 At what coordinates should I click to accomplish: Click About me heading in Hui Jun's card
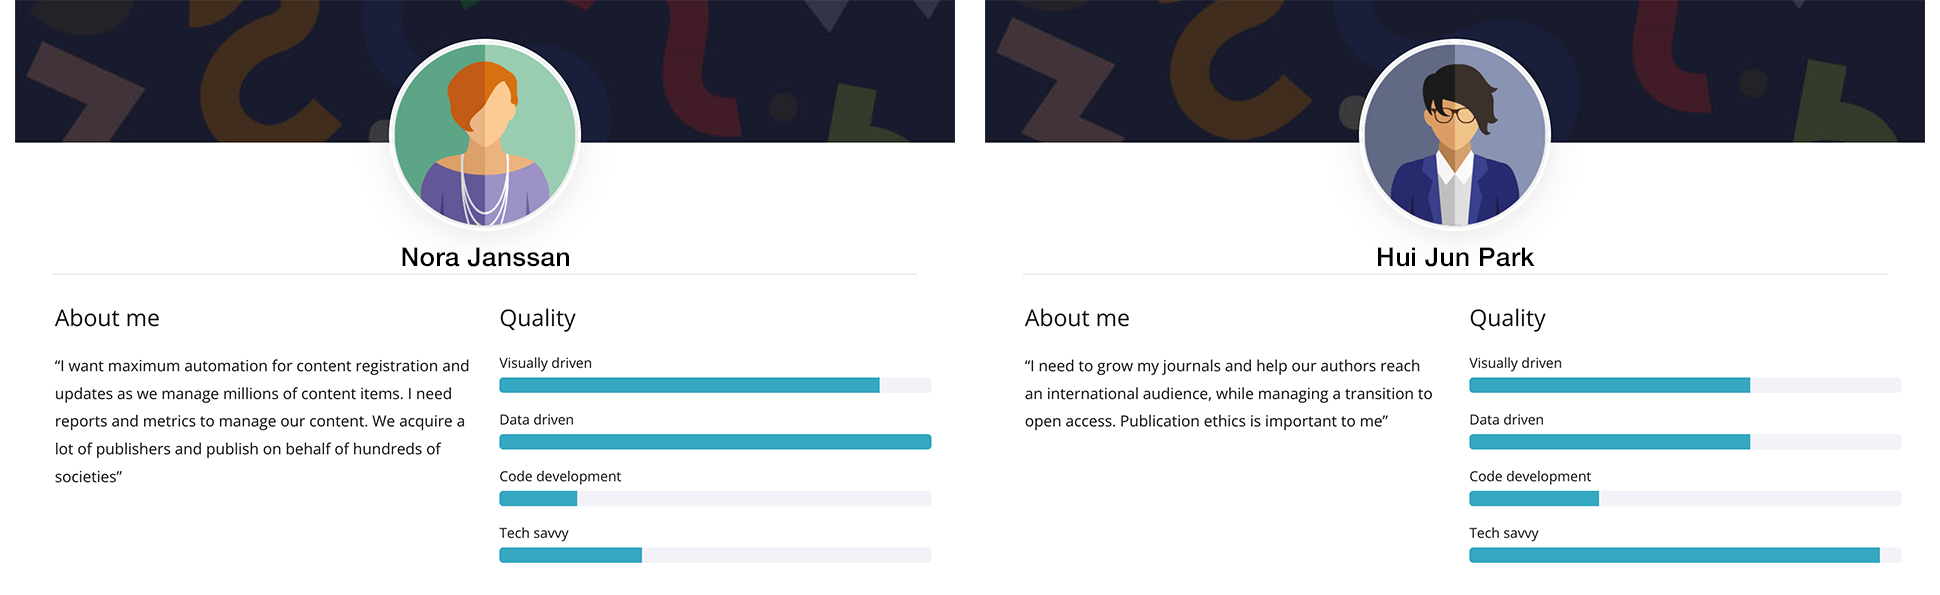pos(1077,318)
